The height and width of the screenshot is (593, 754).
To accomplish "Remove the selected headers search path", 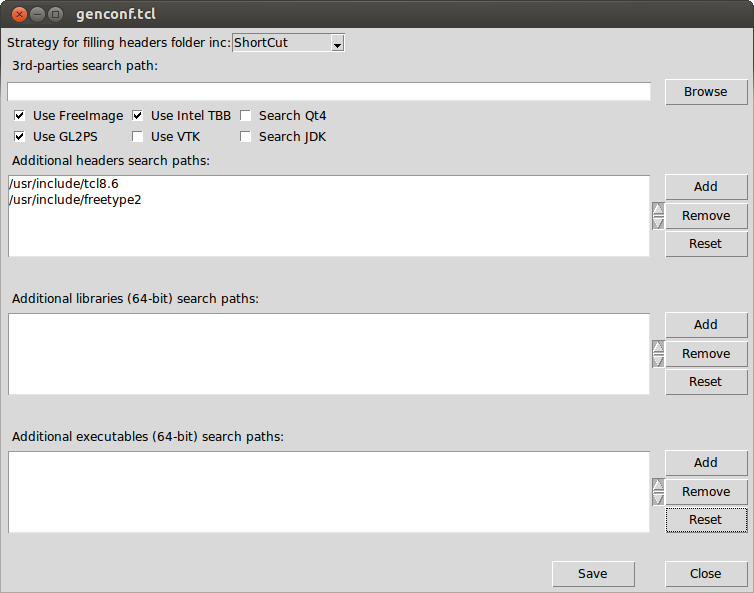I will coord(705,215).
